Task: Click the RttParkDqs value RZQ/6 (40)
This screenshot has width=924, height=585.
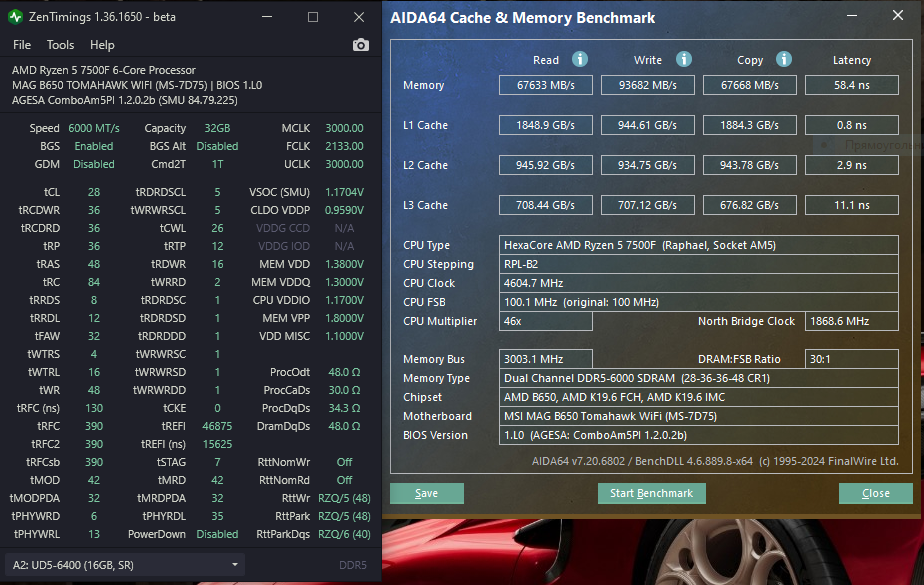Action: 344,534
